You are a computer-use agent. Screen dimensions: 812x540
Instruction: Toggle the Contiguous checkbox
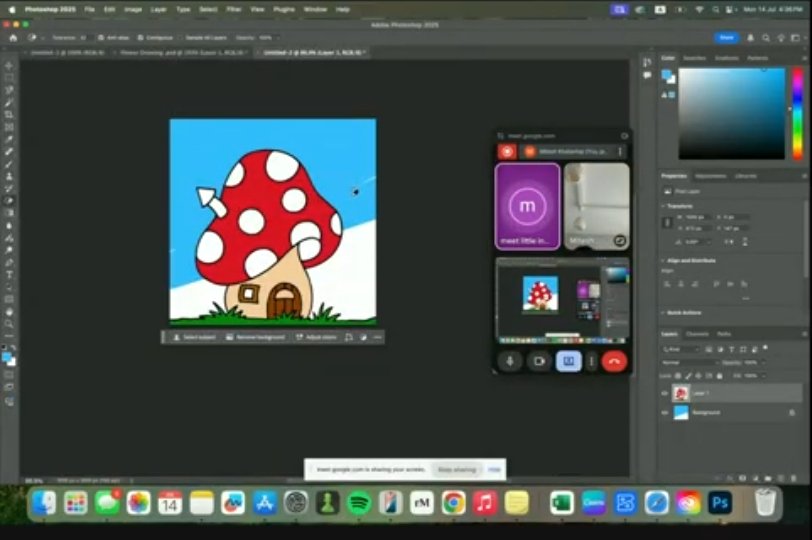[x=139, y=37]
